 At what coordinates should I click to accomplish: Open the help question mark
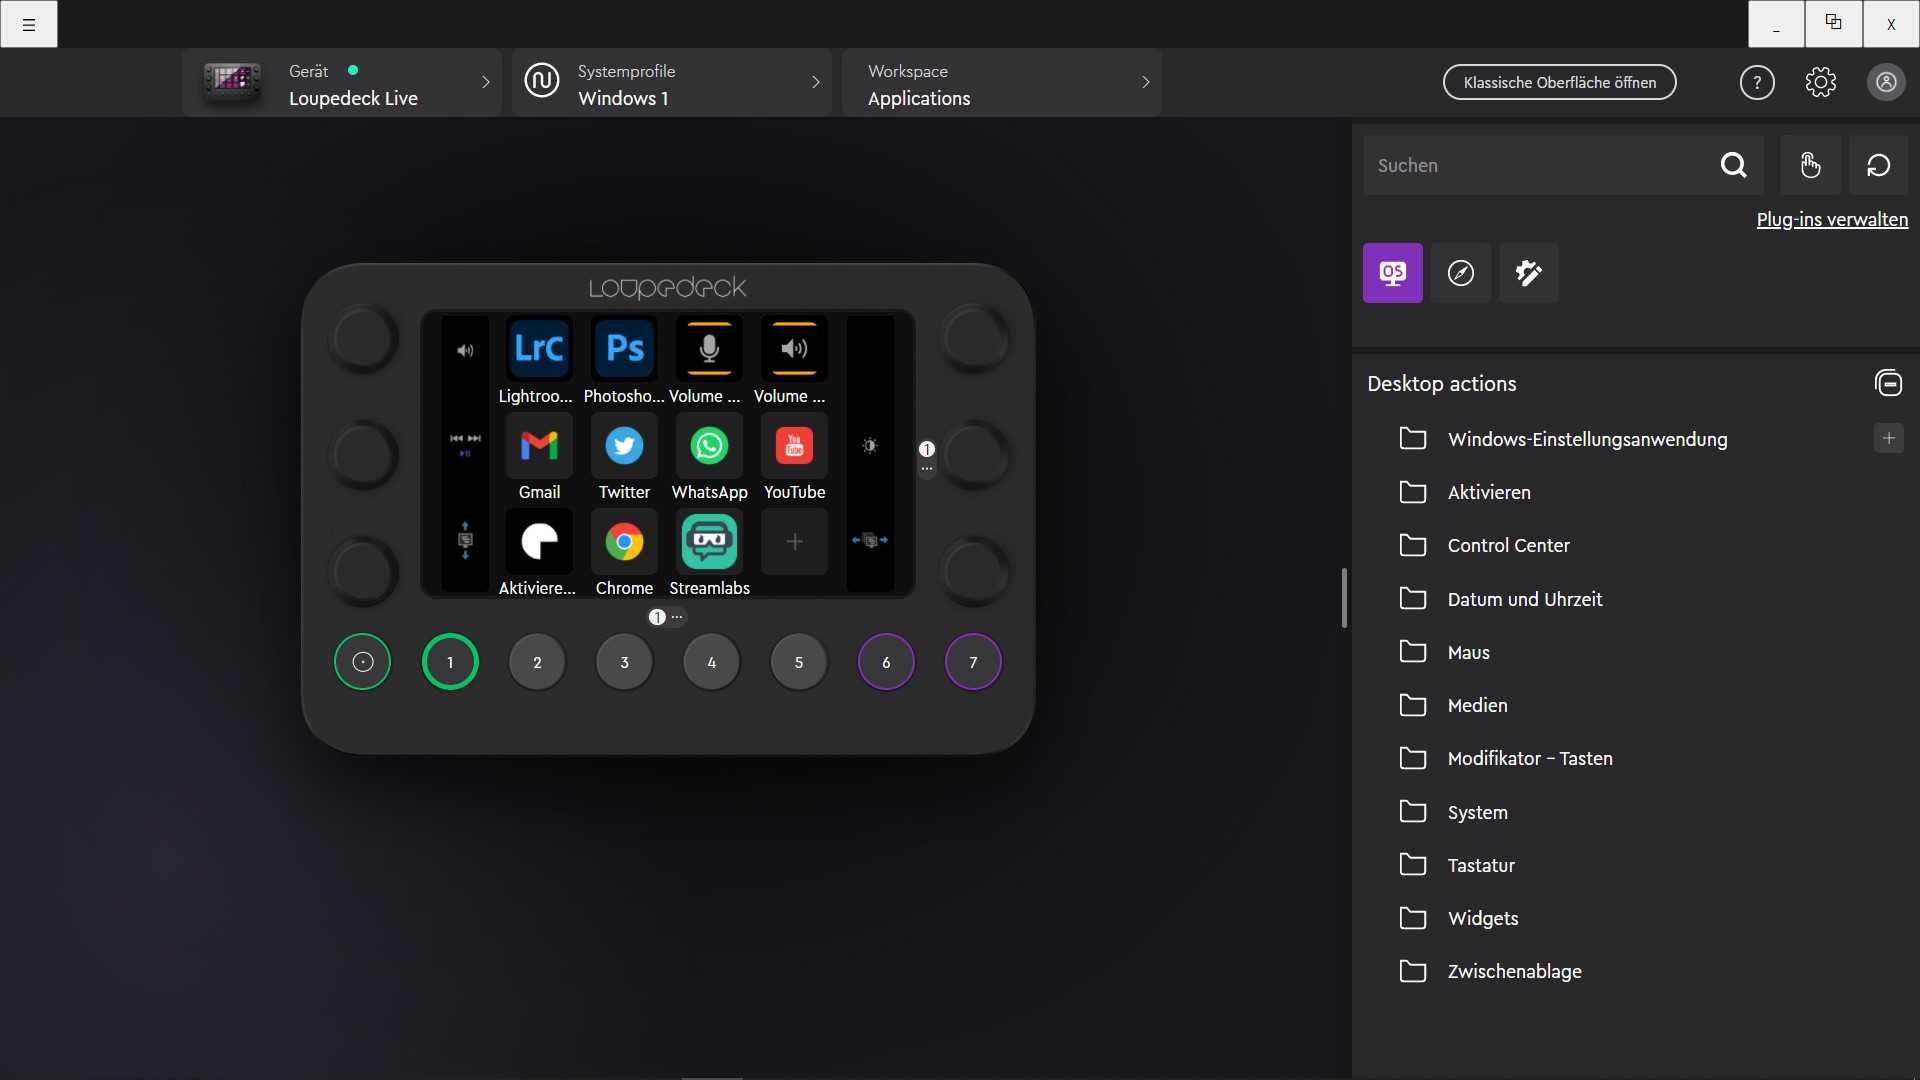[1757, 82]
